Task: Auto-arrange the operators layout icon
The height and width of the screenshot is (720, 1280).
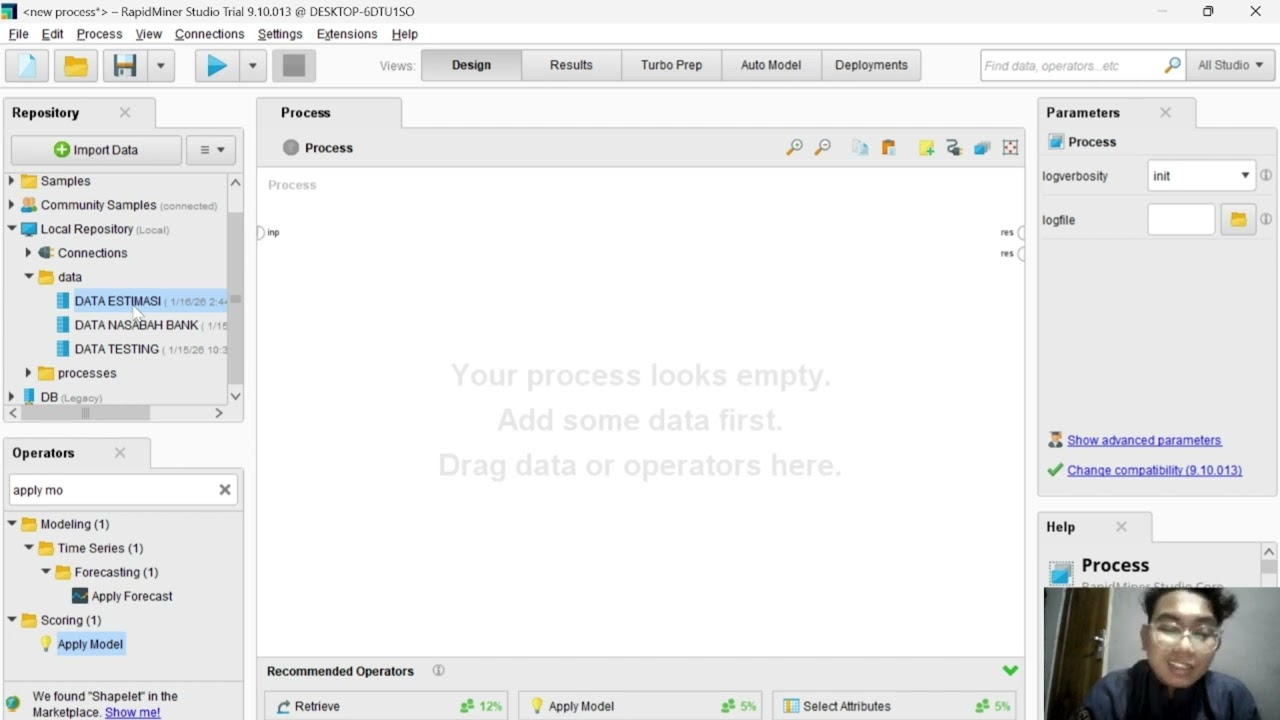Action: pos(982,148)
